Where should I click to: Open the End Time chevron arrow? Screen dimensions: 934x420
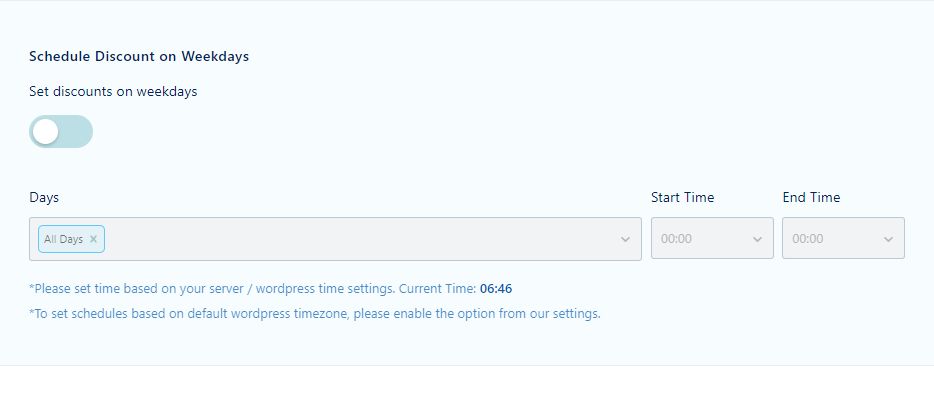click(x=888, y=239)
